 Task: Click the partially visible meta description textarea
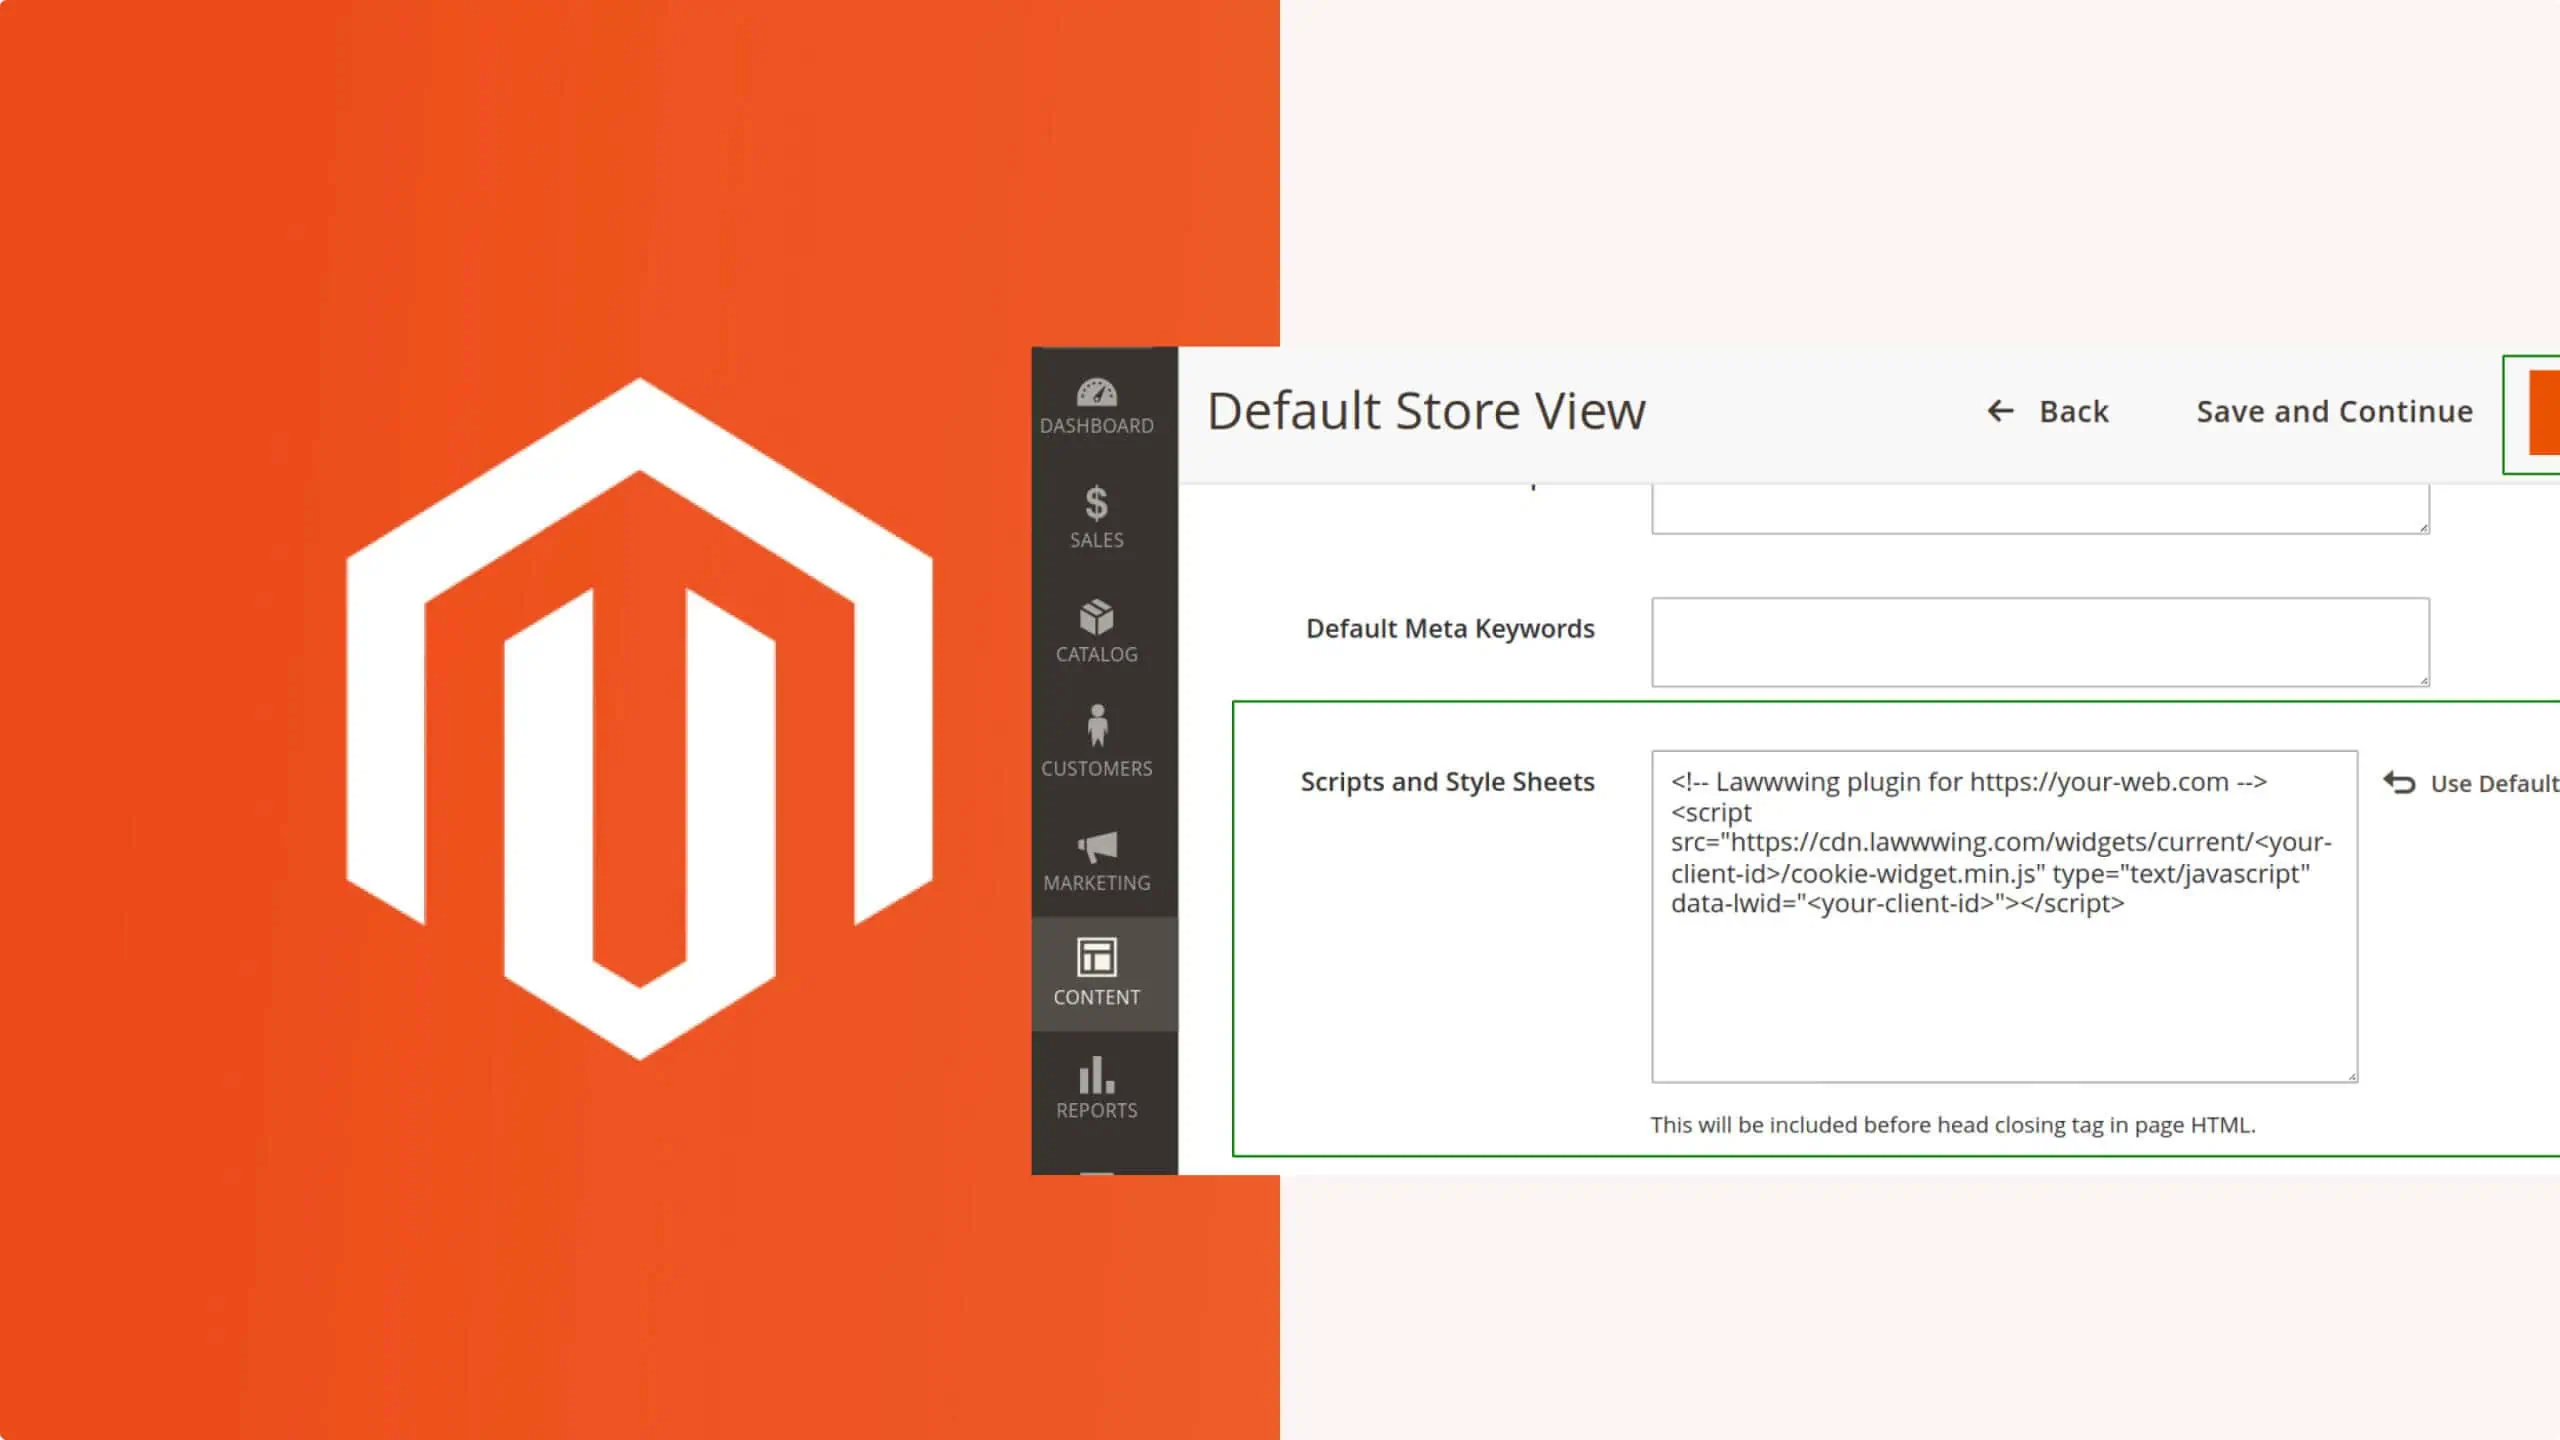pyautogui.click(x=2040, y=508)
